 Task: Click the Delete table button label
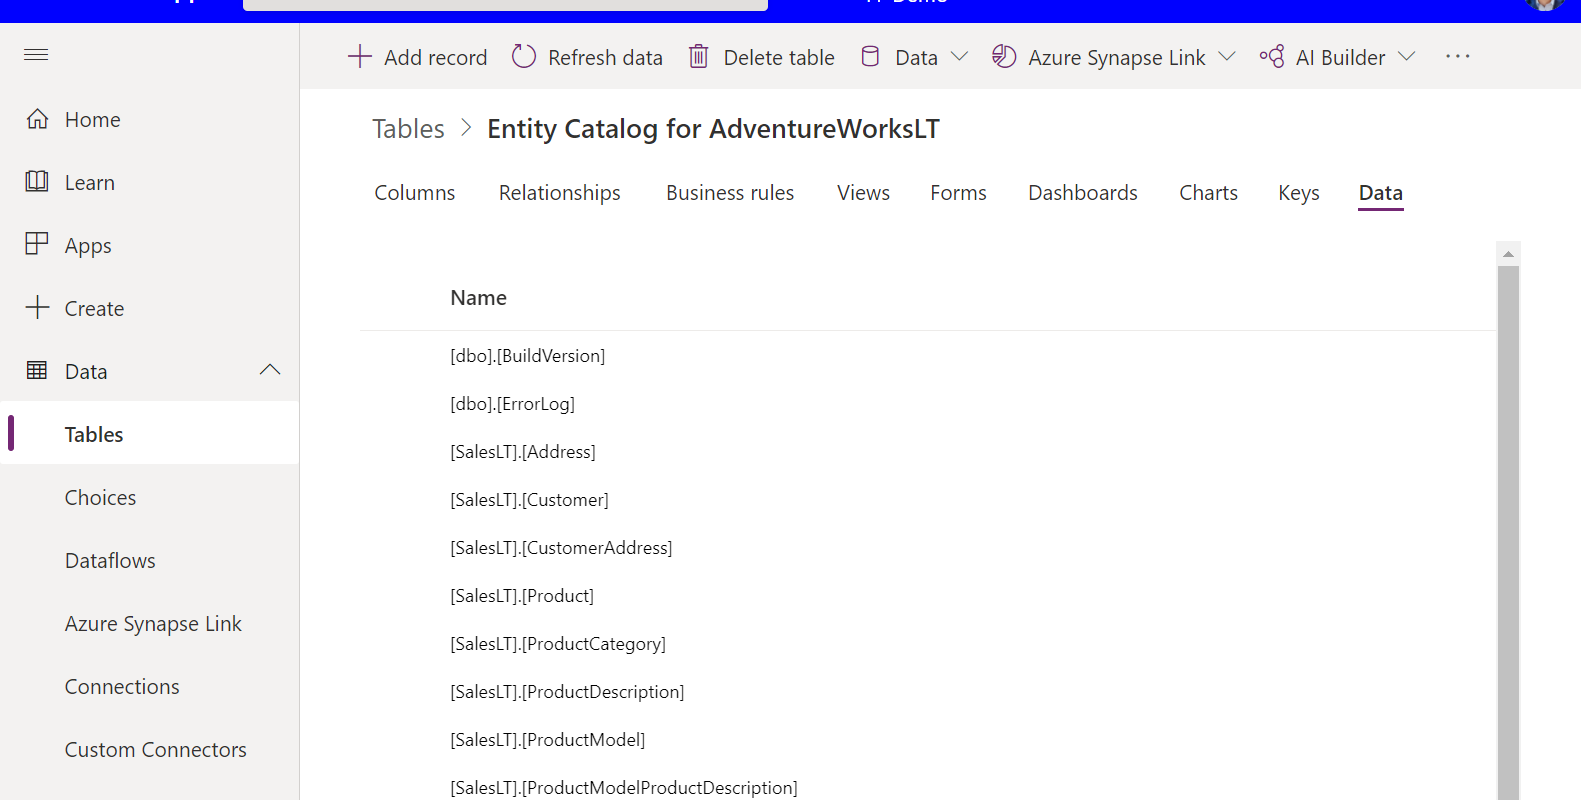(779, 57)
